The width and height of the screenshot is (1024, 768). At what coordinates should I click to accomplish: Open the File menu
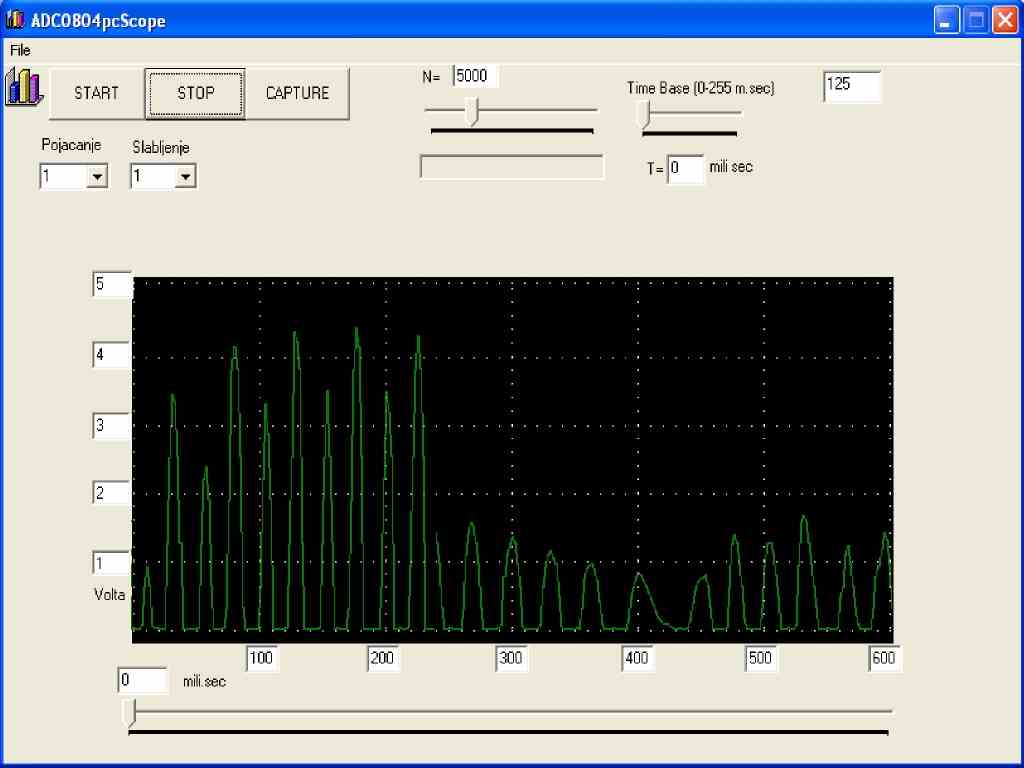click(20, 50)
